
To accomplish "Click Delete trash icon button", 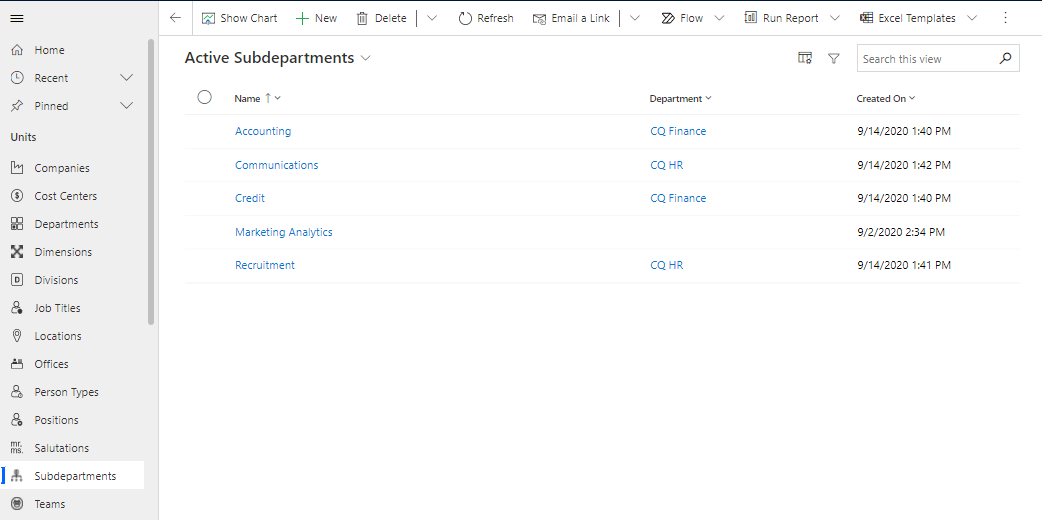I will [381, 18].
